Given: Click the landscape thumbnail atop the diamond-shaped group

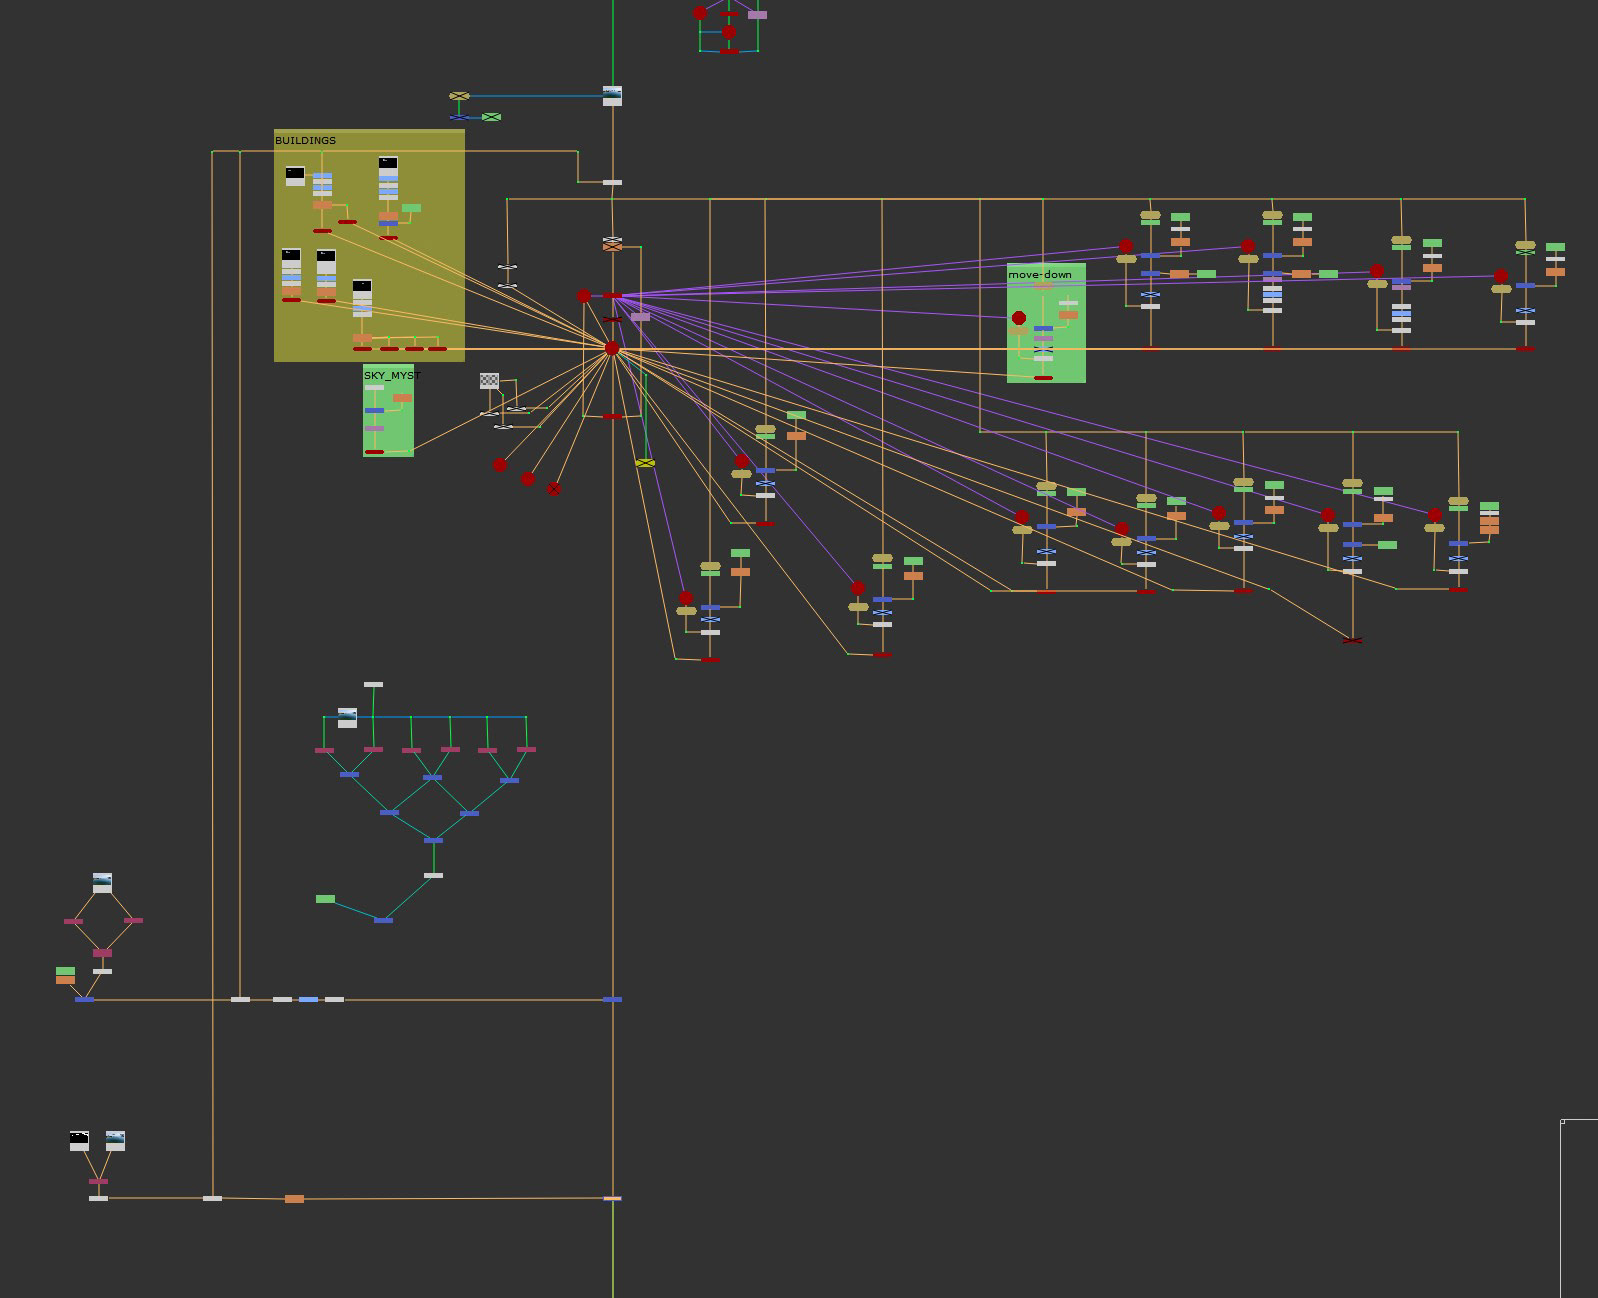Looking at the screenshot, I should 102,882.
